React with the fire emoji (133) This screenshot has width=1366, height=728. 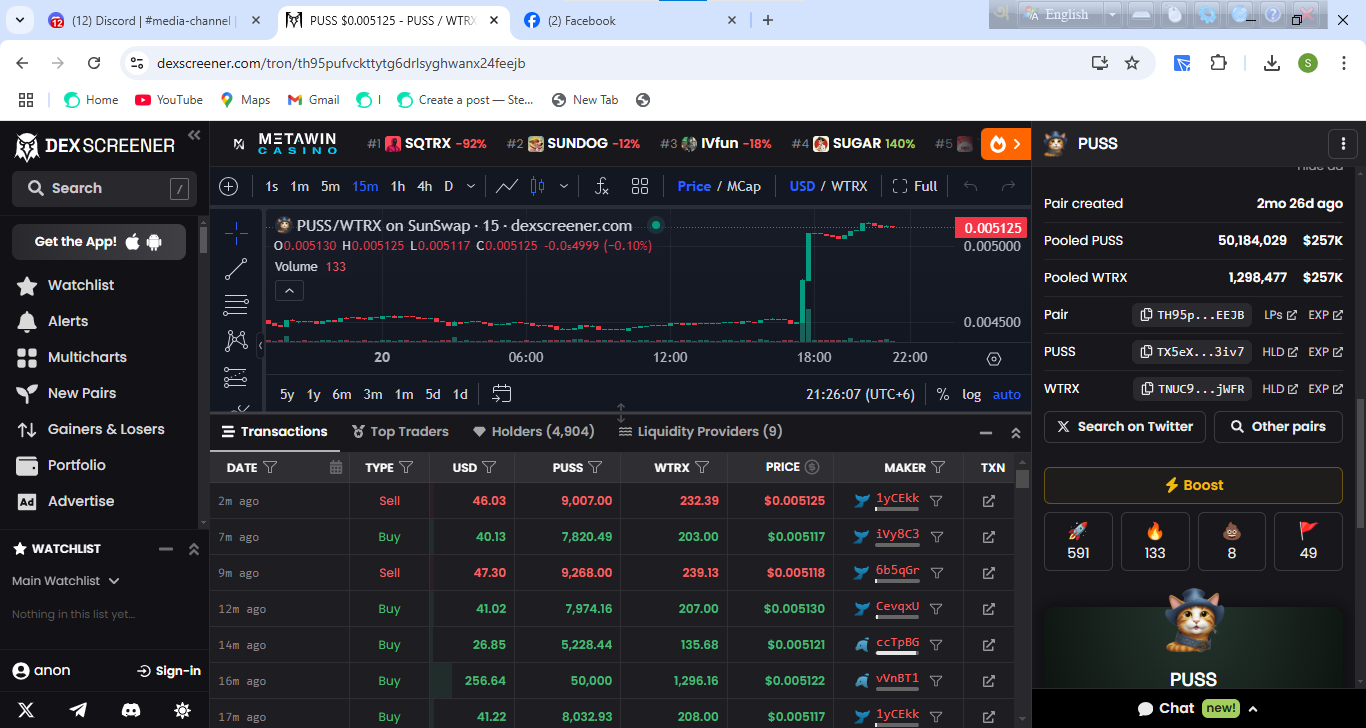pos(1155,541)
